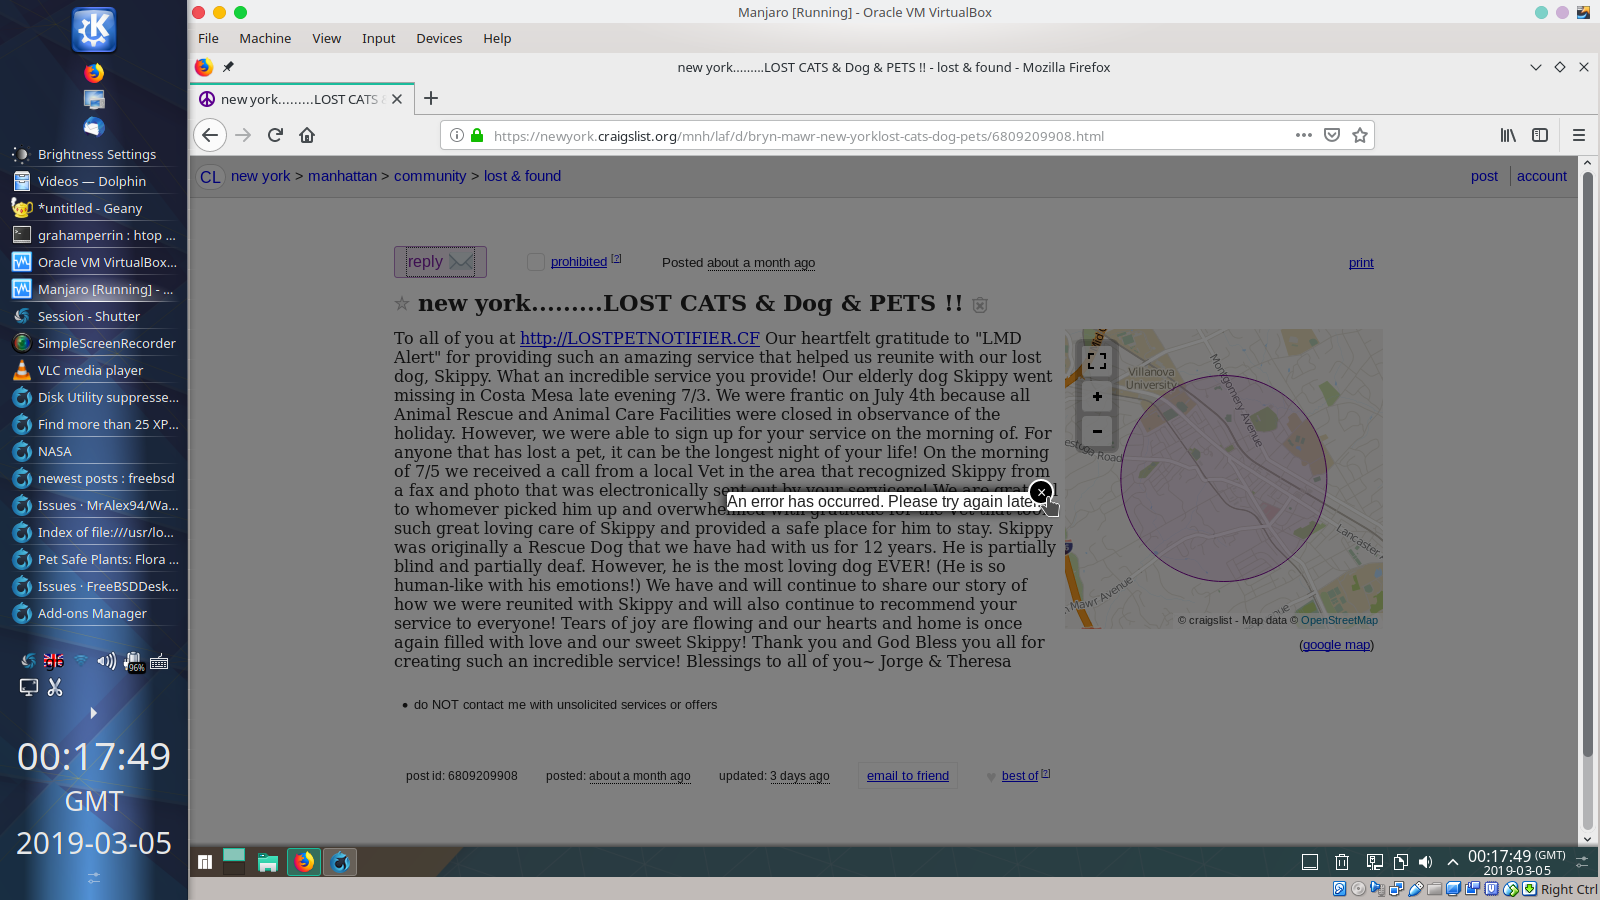Image resolution: width=1600 pixels, height=900 pixels.
Task: Toggle map fullscreen view button
Action: coord(1097,361)
